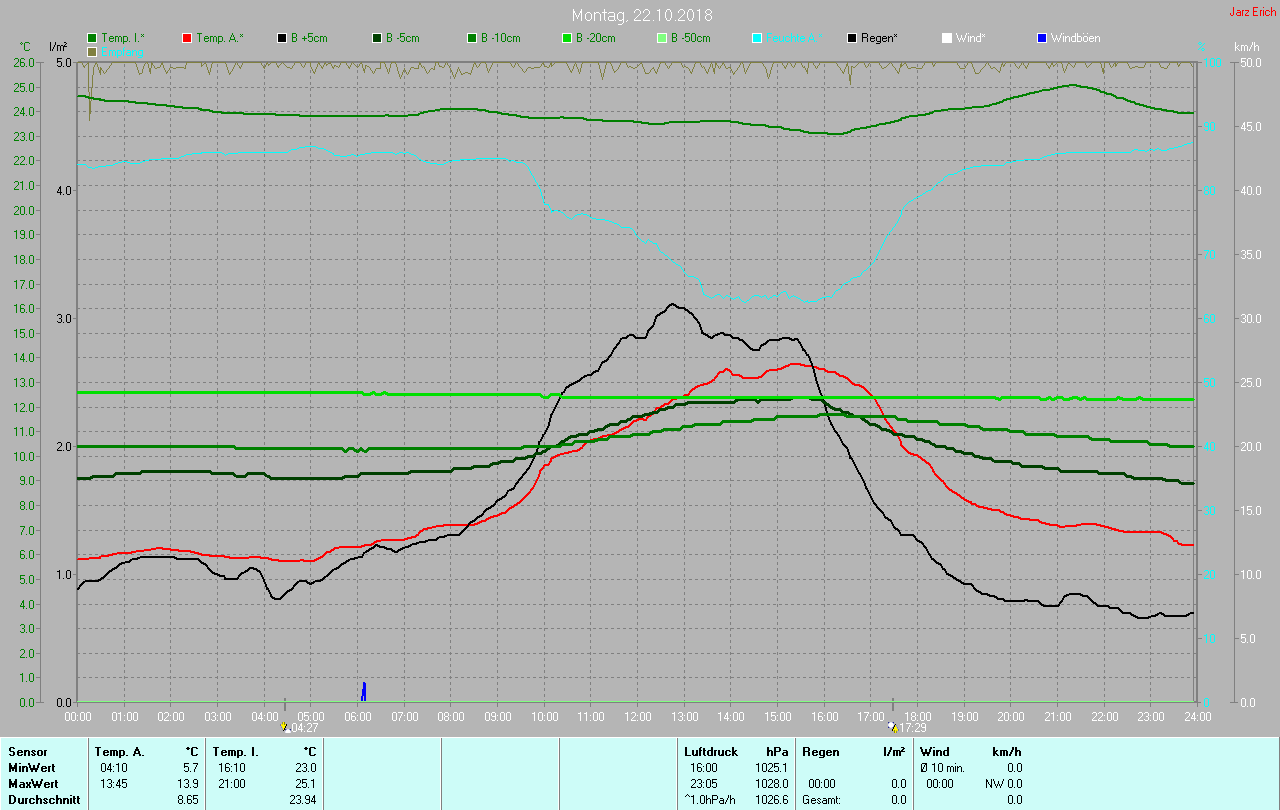Image resolution: width=1280 pixels, height=810 pixels.
Task: Click the 'Wind*' legend label
Action: [970, 38]
